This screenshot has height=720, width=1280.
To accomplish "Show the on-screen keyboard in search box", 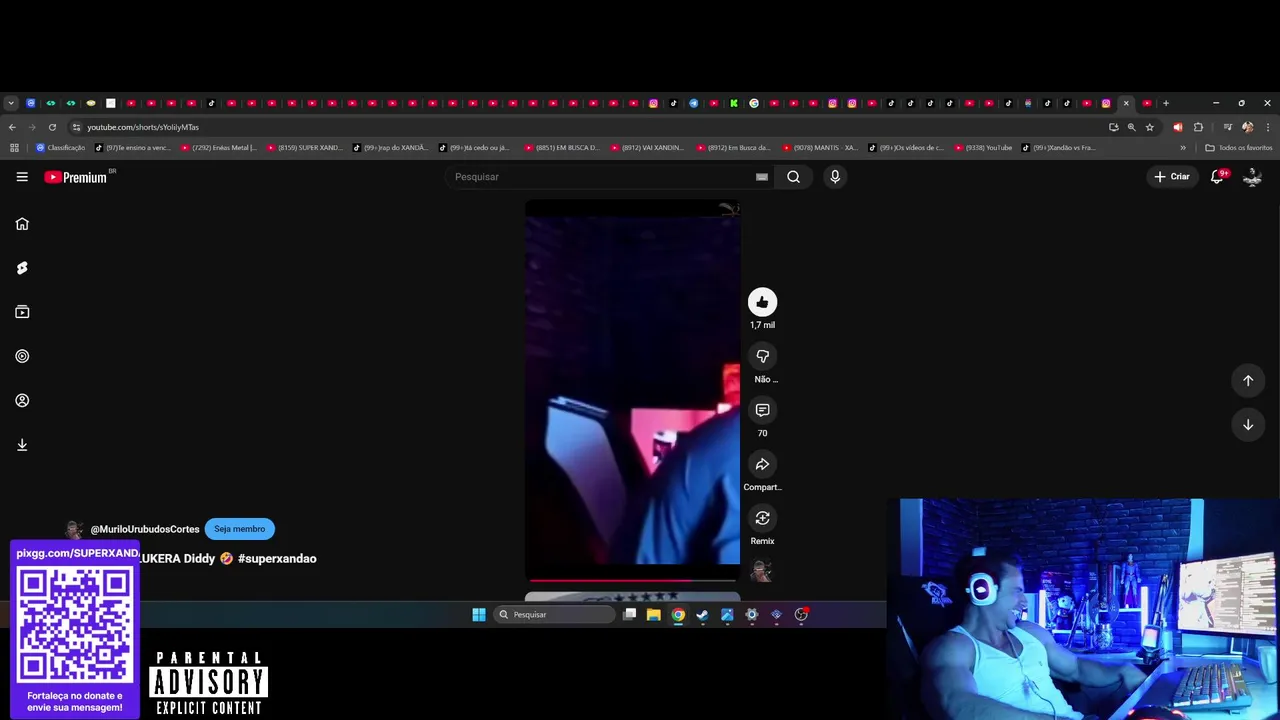I will tap(762, 177).
